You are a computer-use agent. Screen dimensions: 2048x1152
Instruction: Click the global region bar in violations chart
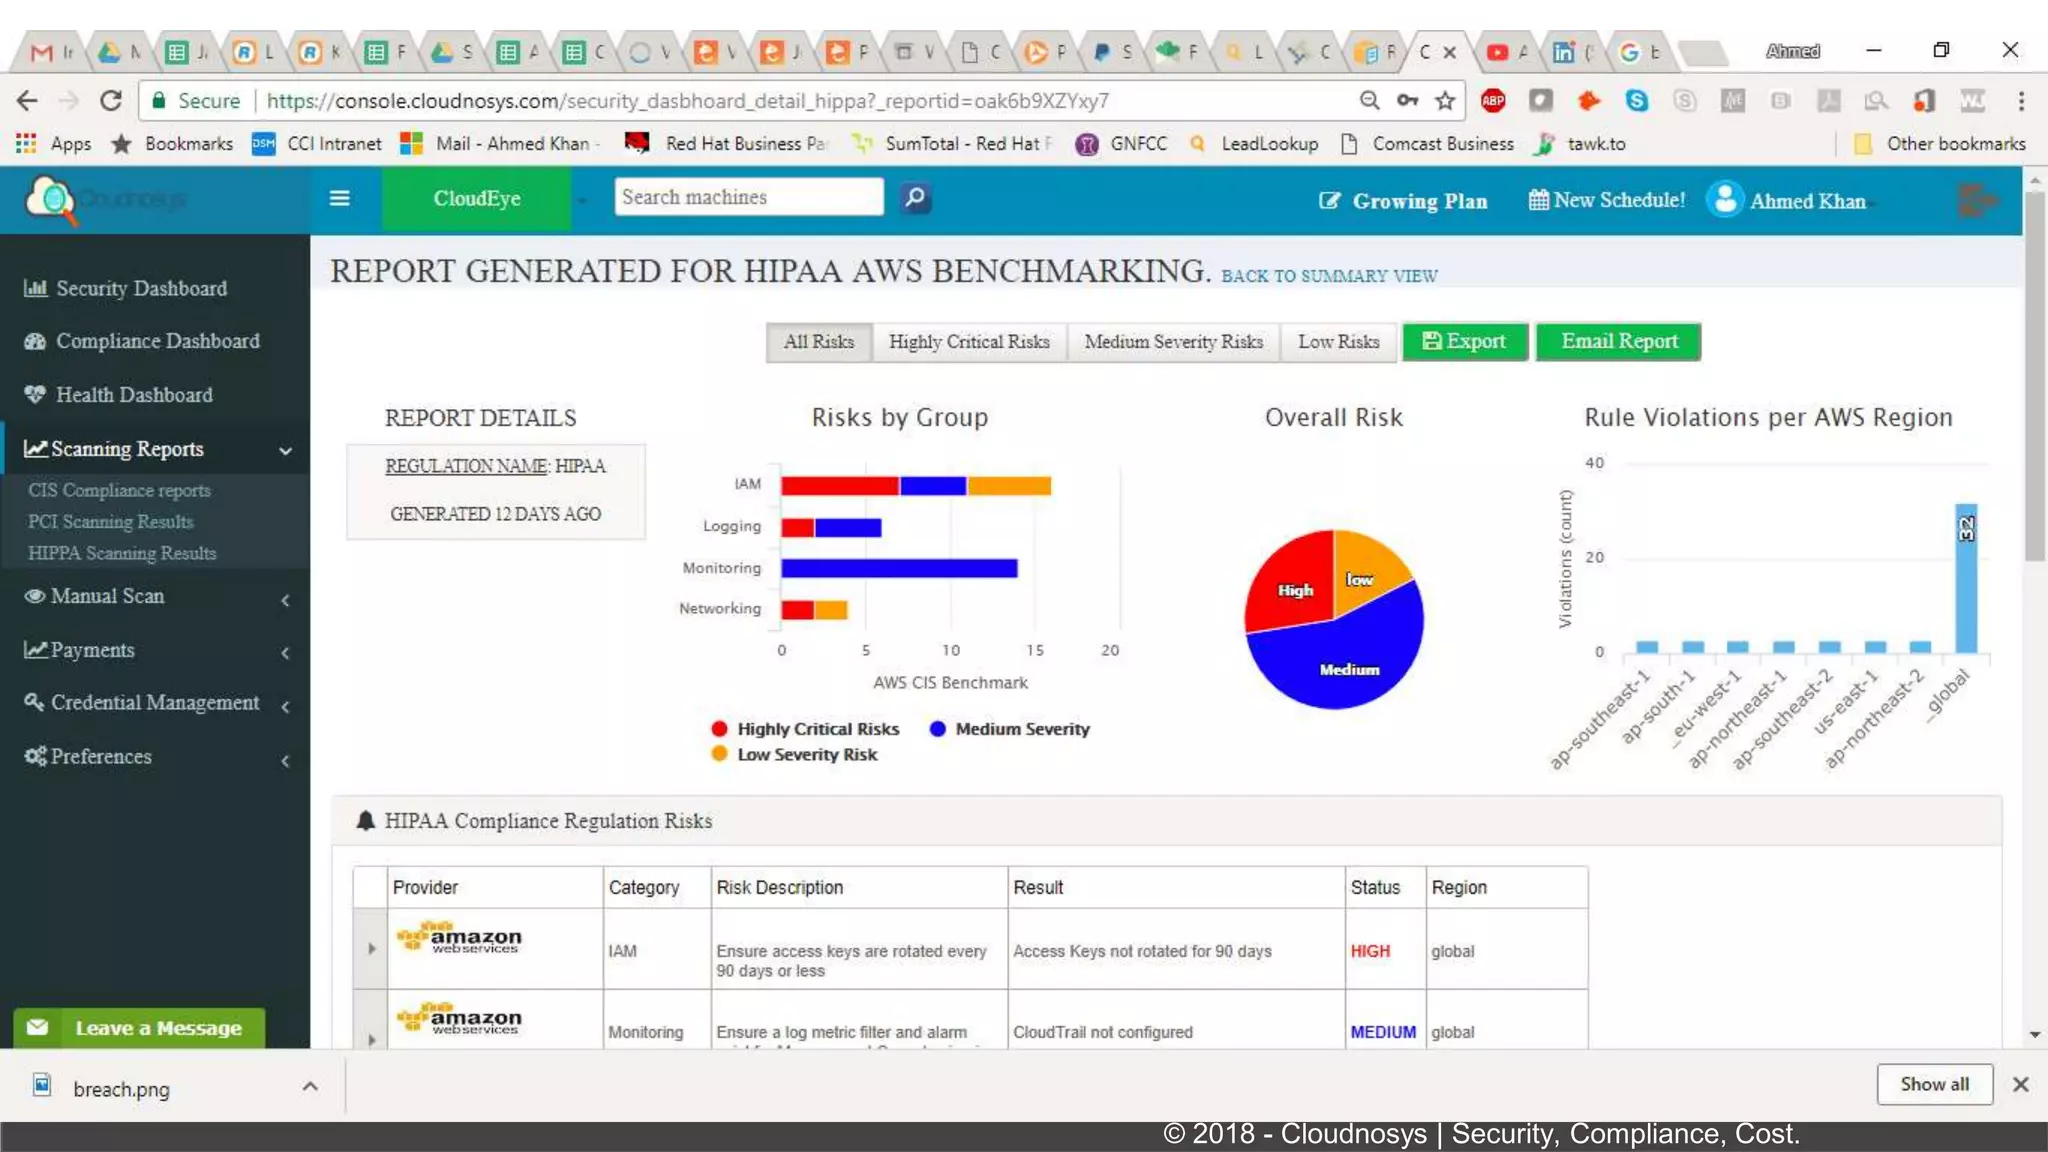(x=1966, y=578)
